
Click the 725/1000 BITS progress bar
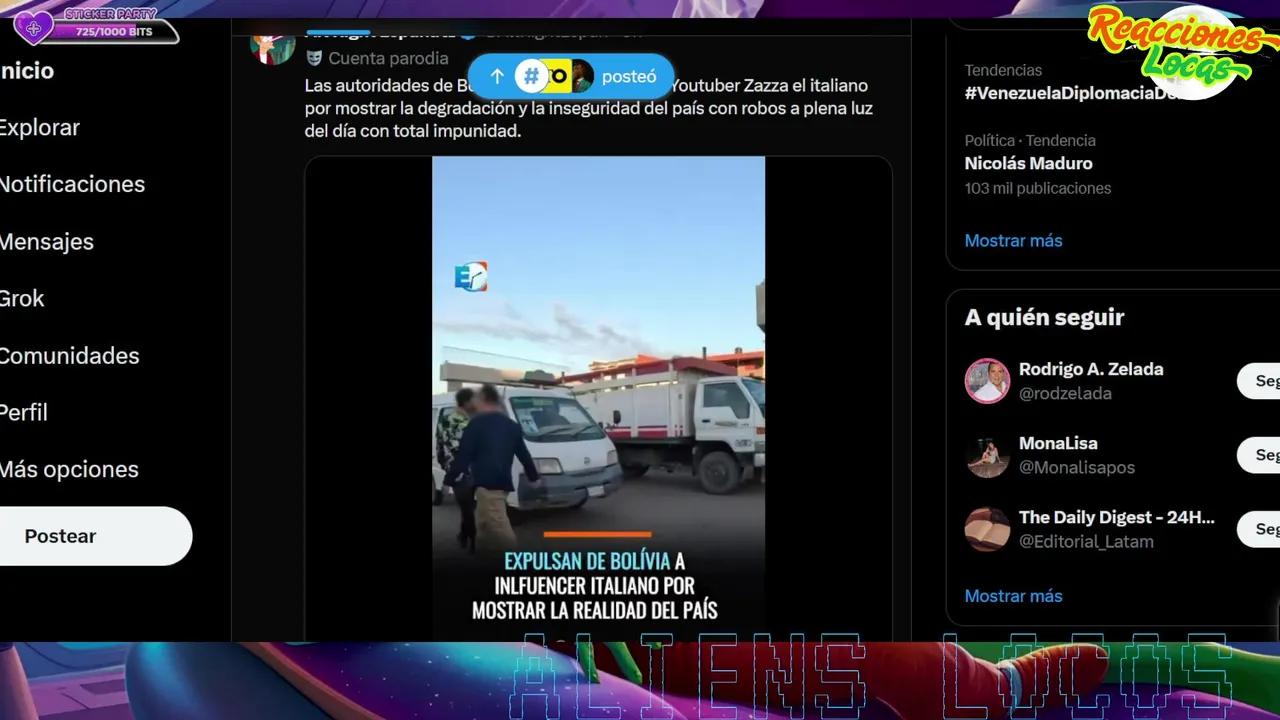coord(115,32)
